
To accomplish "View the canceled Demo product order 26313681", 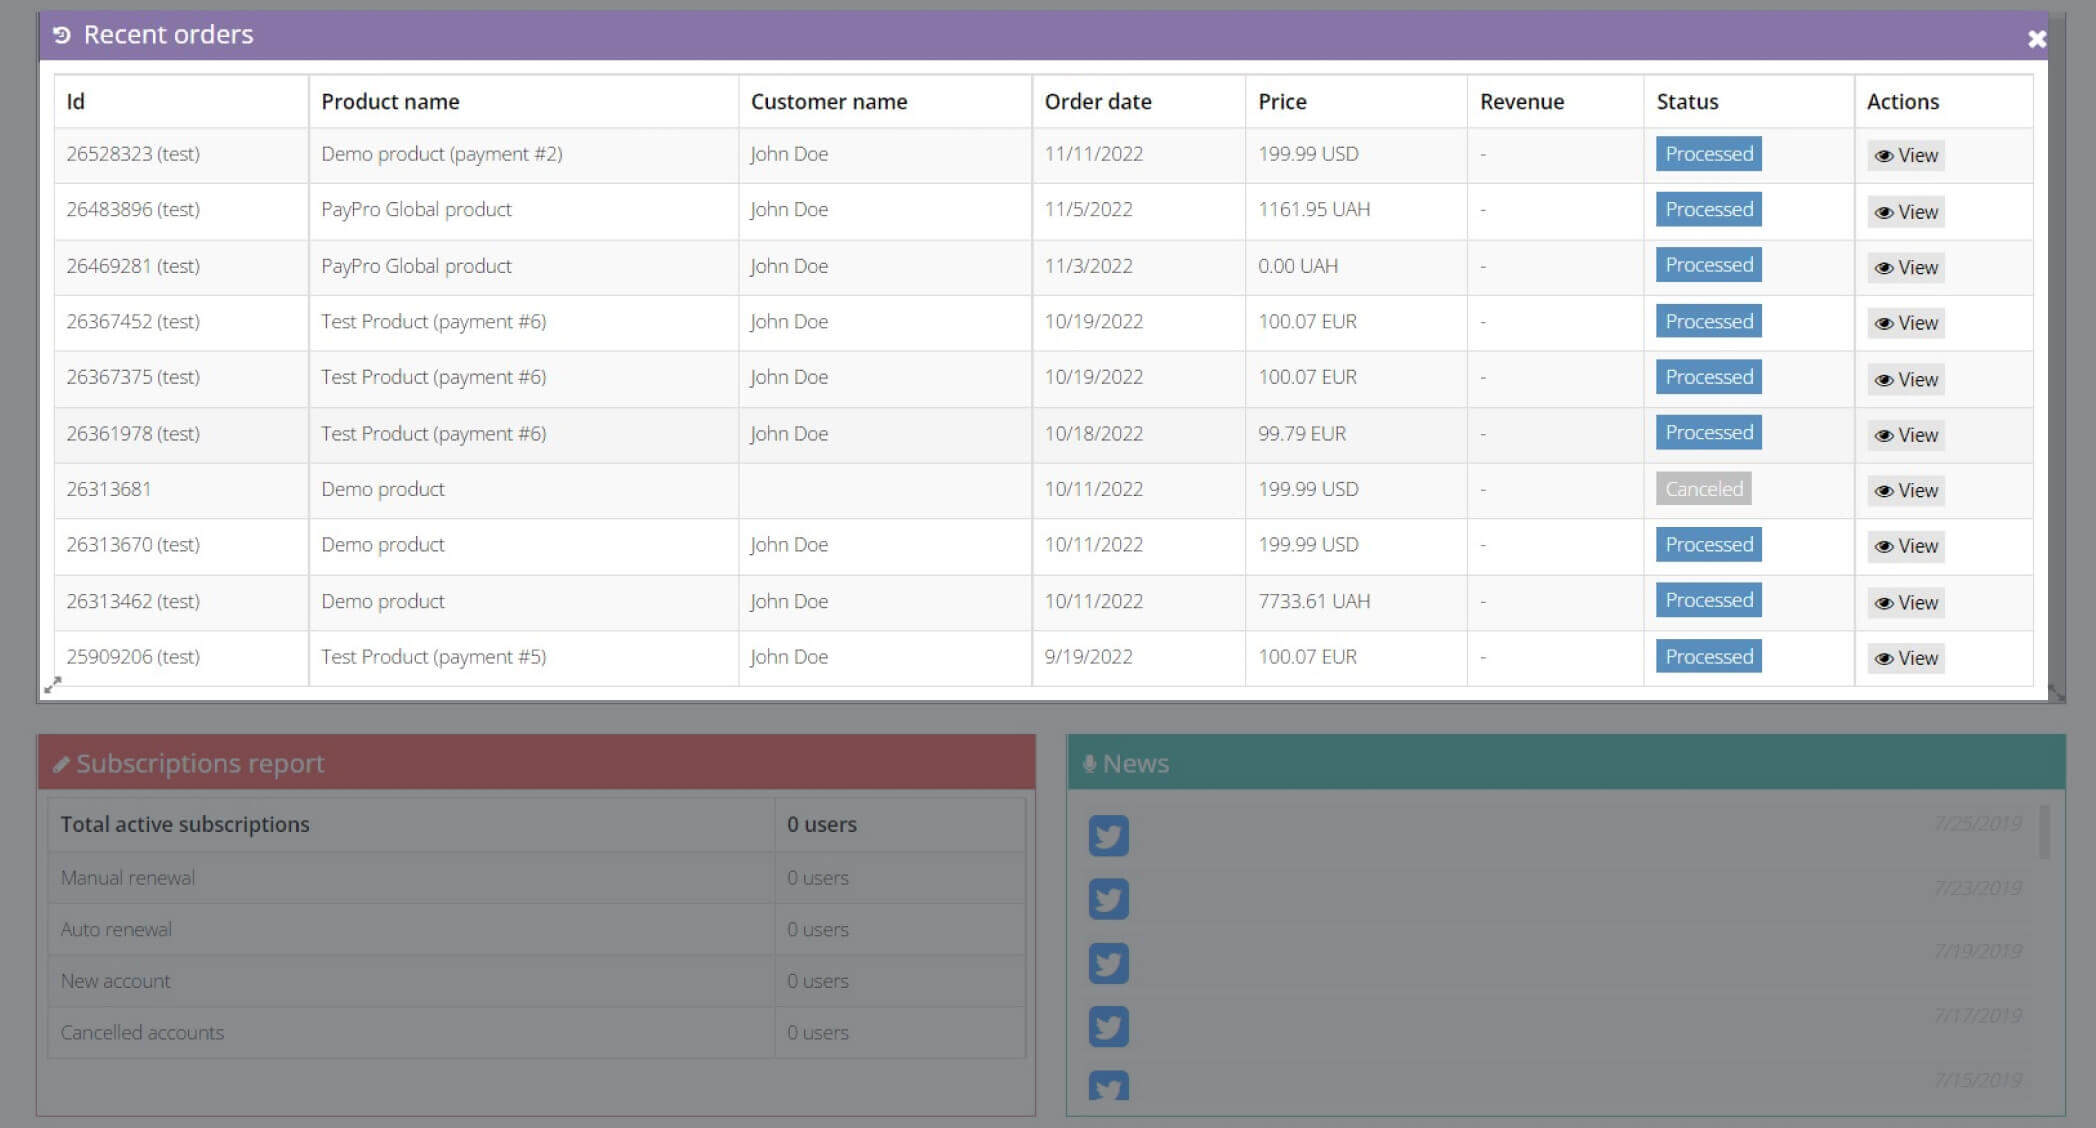I will pyautogui.click(x=1904, y=490).
